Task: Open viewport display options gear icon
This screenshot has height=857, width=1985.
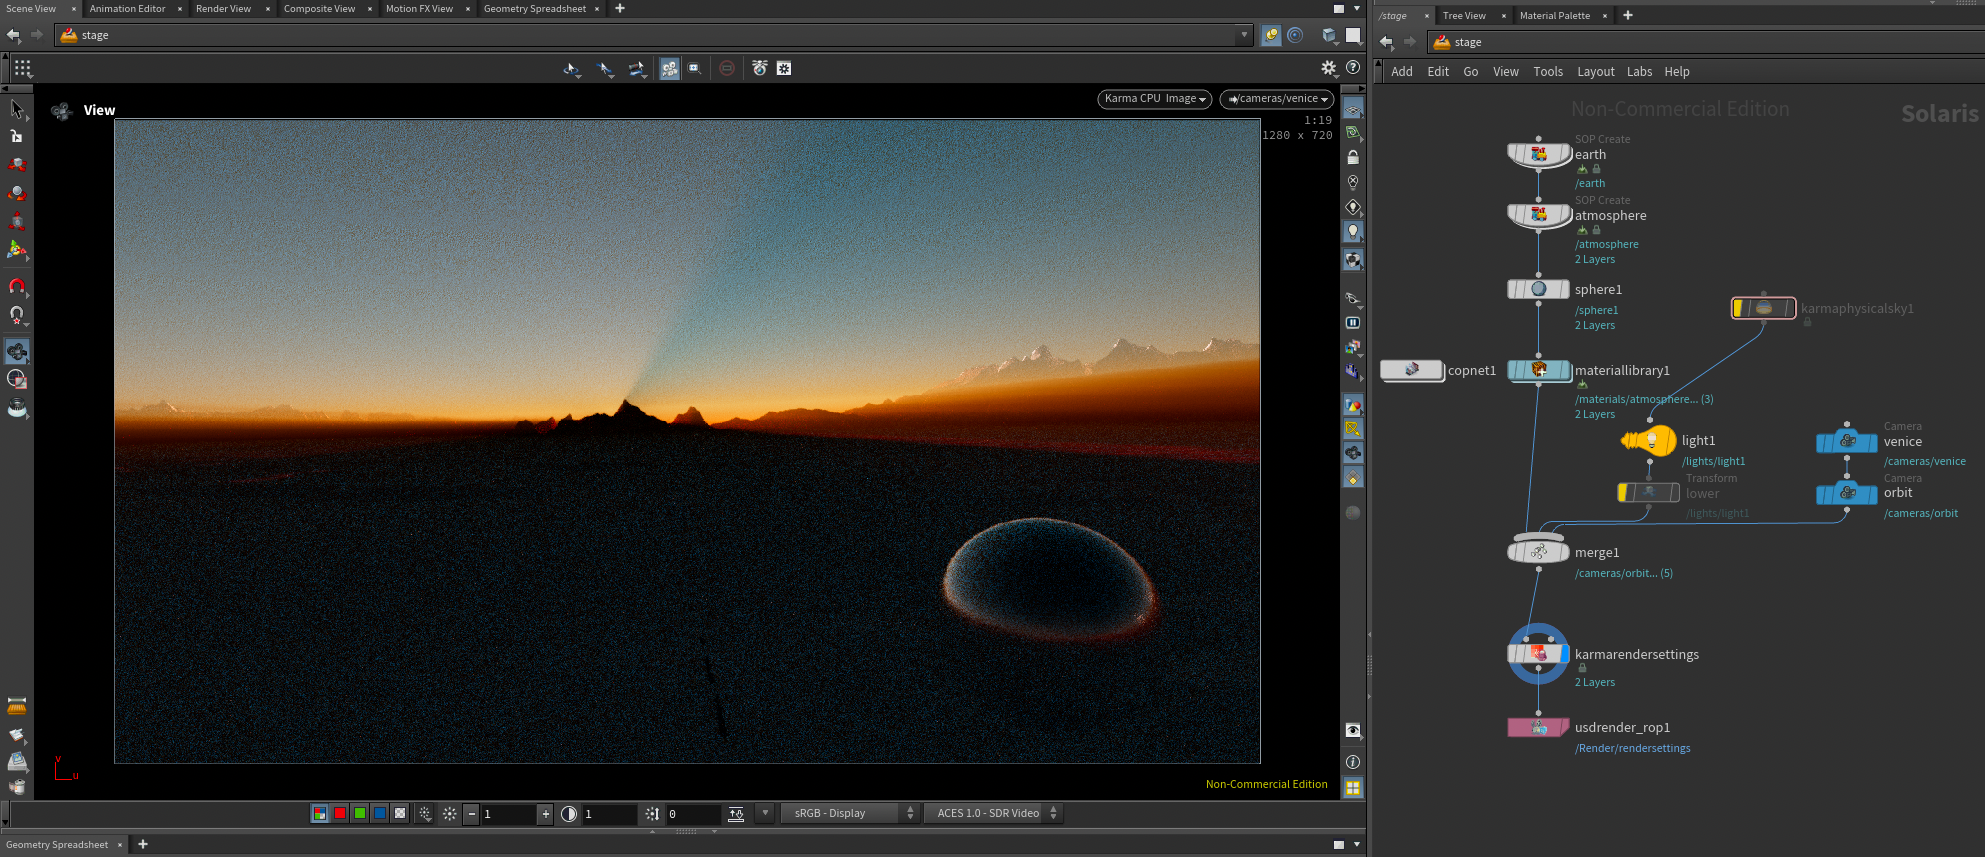Action: pos(1328,68)
